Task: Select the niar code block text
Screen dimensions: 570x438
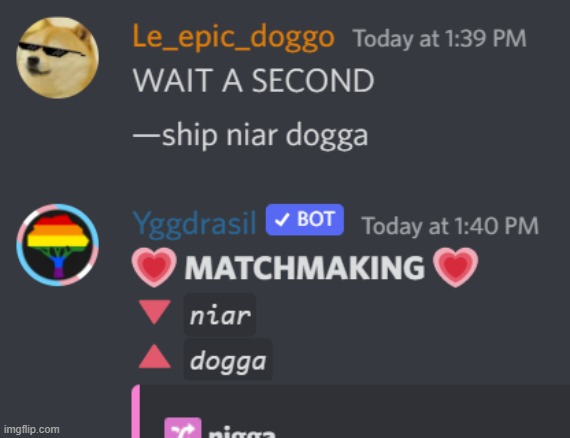Action: pyautogui.click(x=220, y=315)
